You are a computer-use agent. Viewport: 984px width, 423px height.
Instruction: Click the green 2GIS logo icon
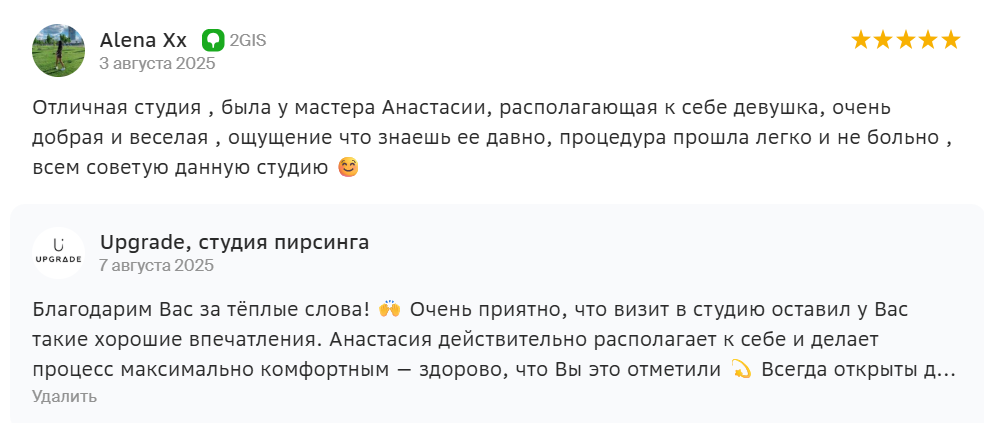point(212,40)
